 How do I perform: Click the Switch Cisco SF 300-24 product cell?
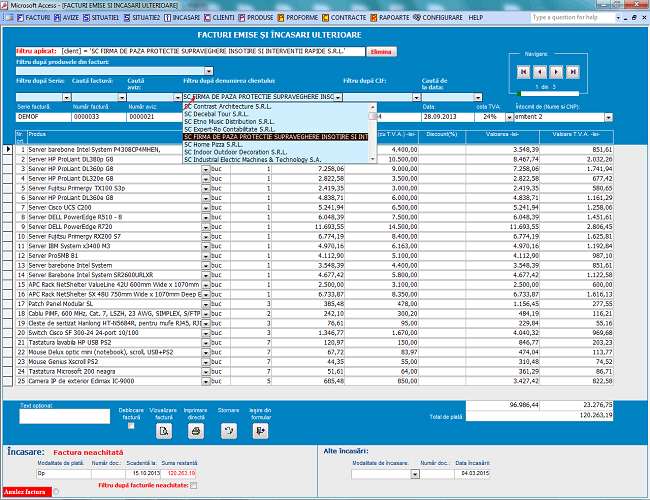(114, 333)
